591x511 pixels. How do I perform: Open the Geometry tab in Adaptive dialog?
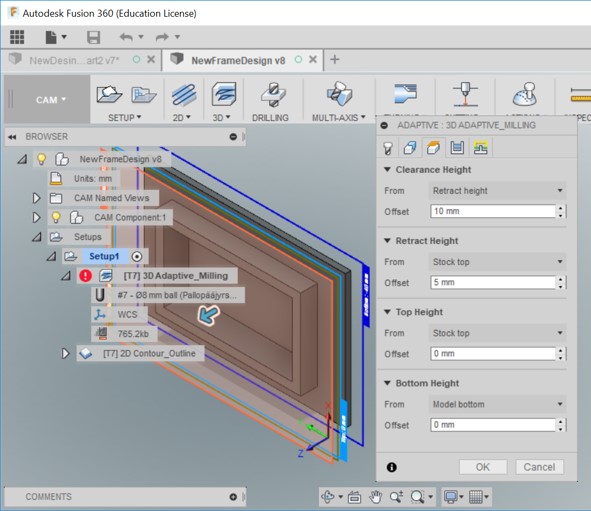coord(410,148)
